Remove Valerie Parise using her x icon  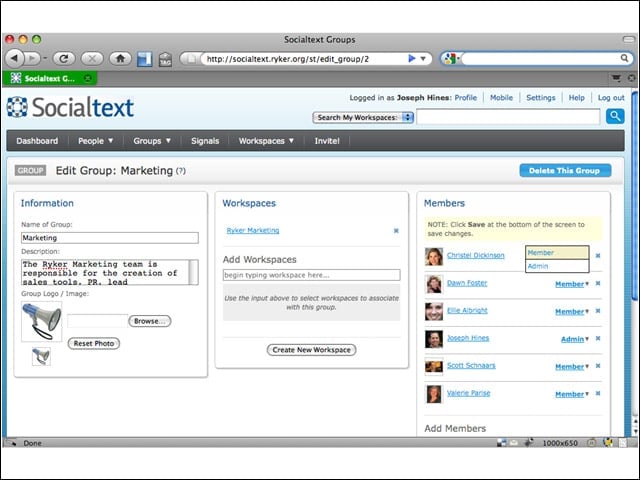tap(598, 393)
